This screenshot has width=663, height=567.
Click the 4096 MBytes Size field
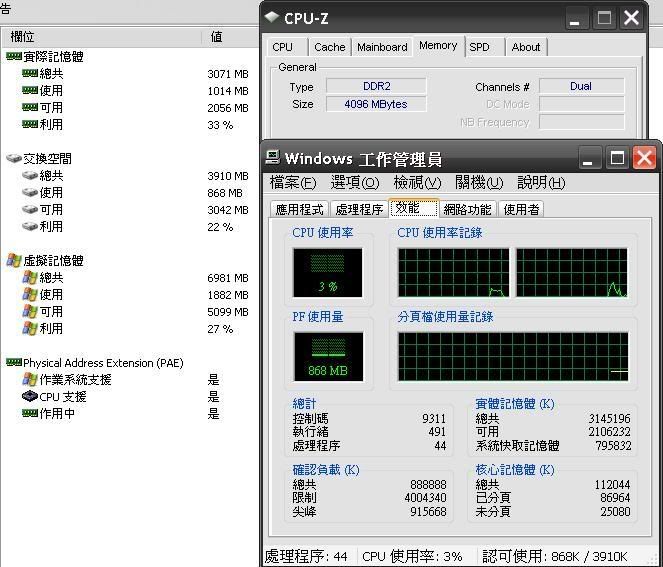click(376, 104)
